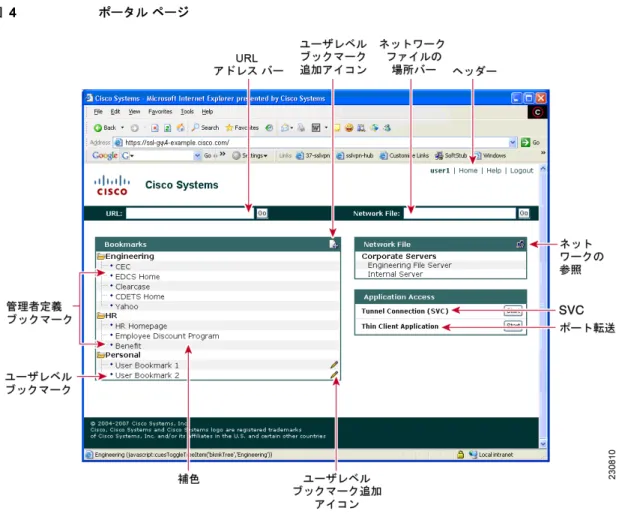This screenshot has width=619, height=517.
Task: Click the Go button next to Network File field
Action: [523, 214]
